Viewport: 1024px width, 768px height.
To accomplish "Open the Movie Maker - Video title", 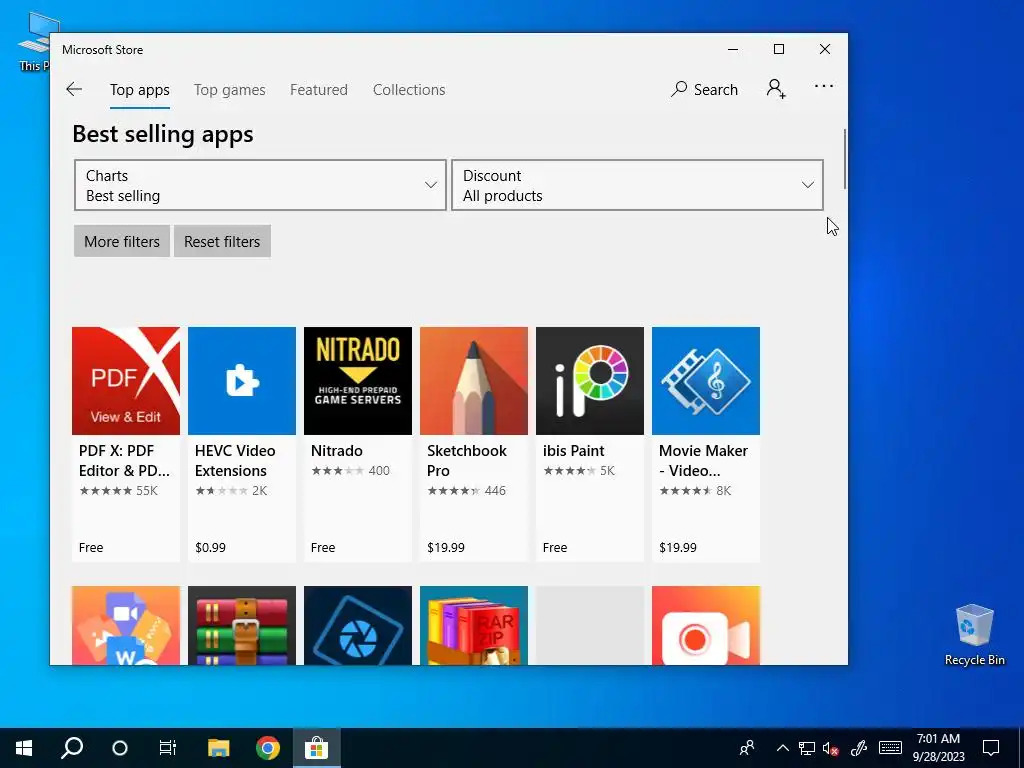I will pyautogui.click(x=703, y=460).
